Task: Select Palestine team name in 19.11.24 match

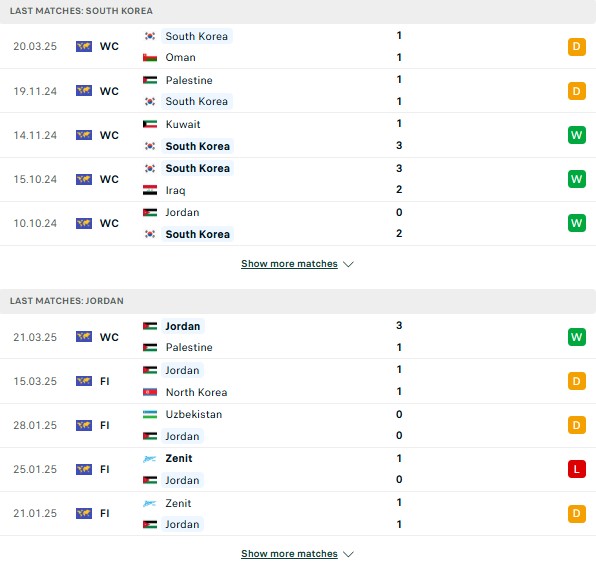Action: (189, 80)
